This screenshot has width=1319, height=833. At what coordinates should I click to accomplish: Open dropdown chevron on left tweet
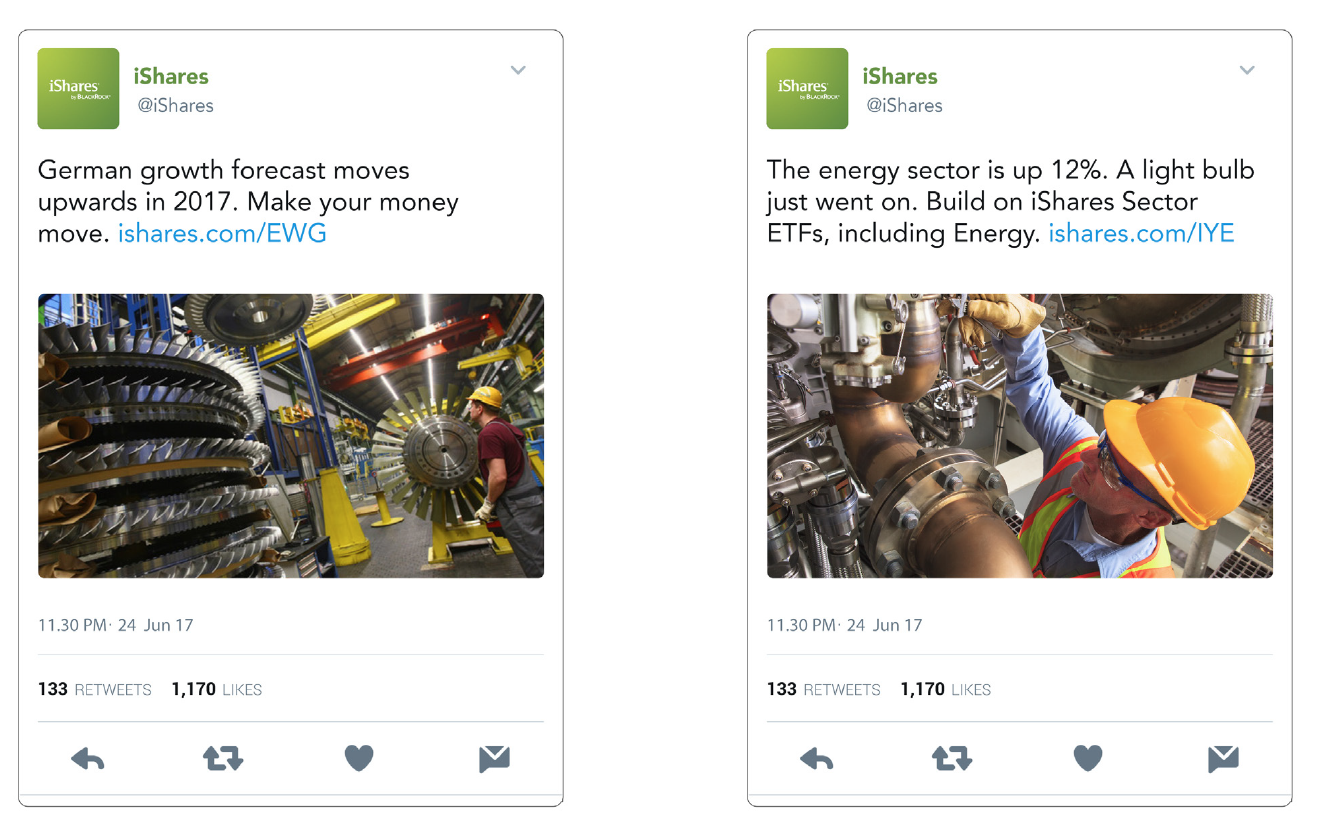pos(518,70)
